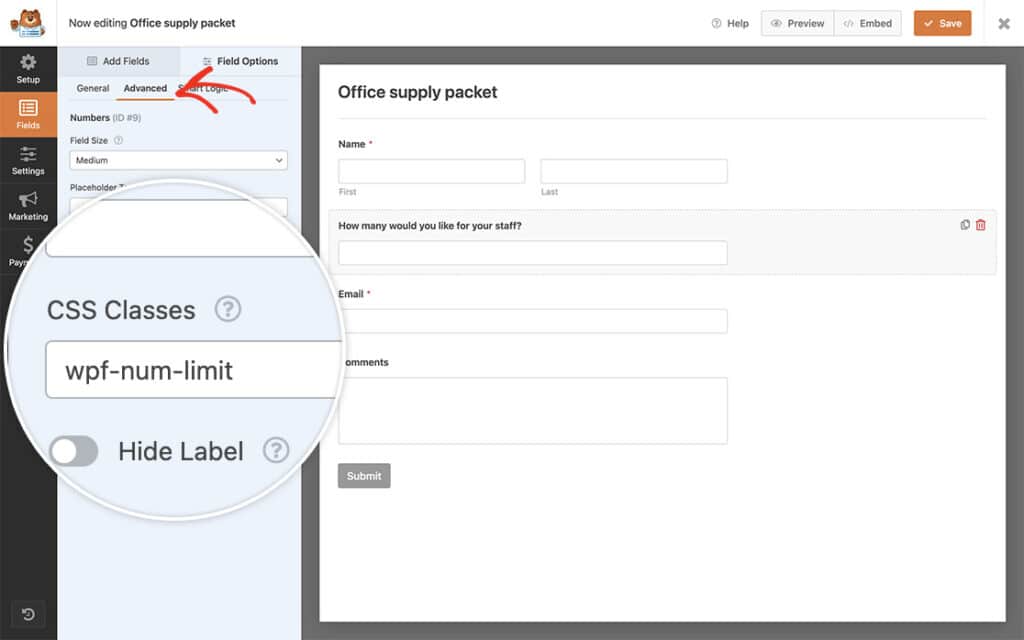Switch to the Field Options tab

[239, 60]
